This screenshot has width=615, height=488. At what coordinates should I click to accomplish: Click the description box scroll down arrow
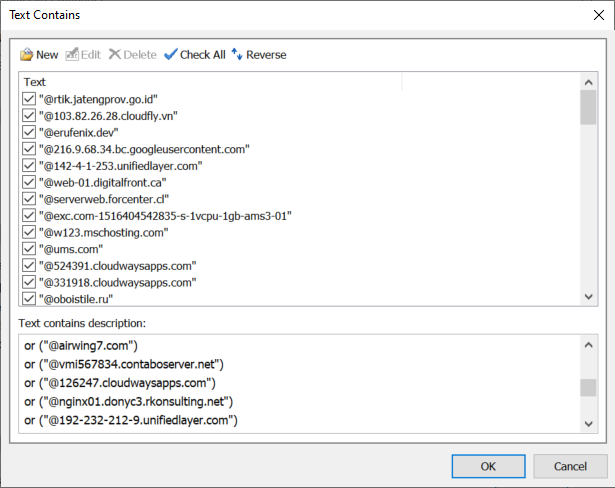click(x=588, y=424)
